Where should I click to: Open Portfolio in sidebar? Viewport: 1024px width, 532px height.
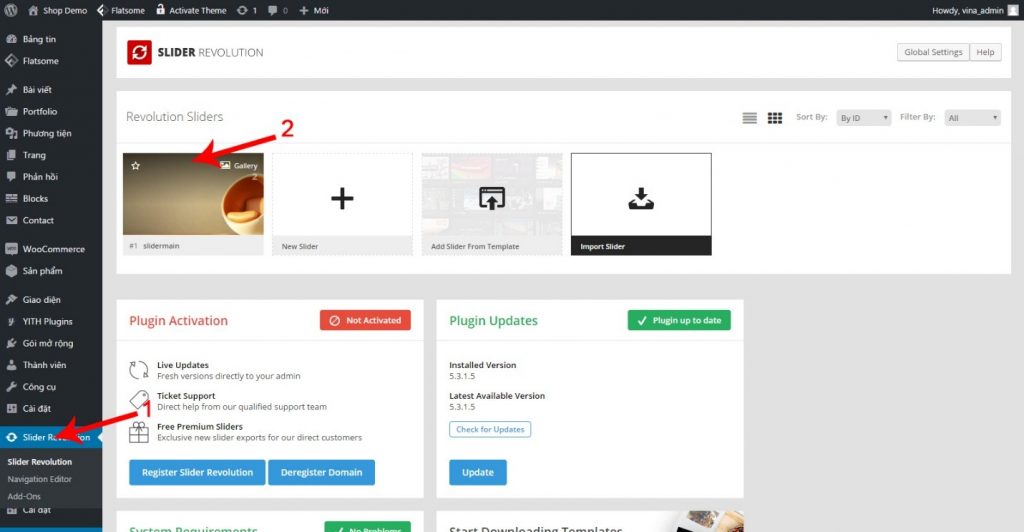(39, 112)
